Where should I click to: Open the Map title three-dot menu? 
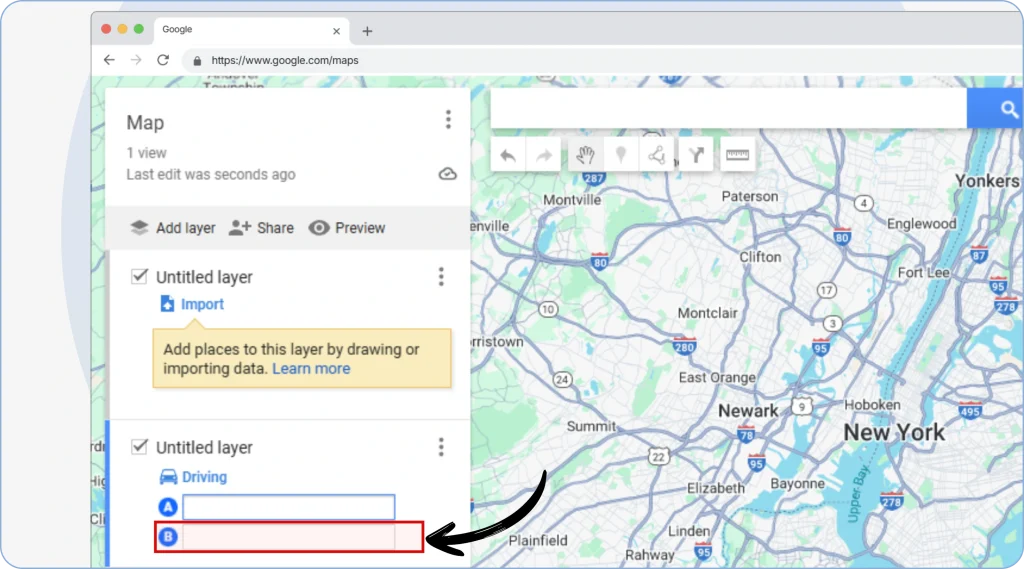pos(448,120)
